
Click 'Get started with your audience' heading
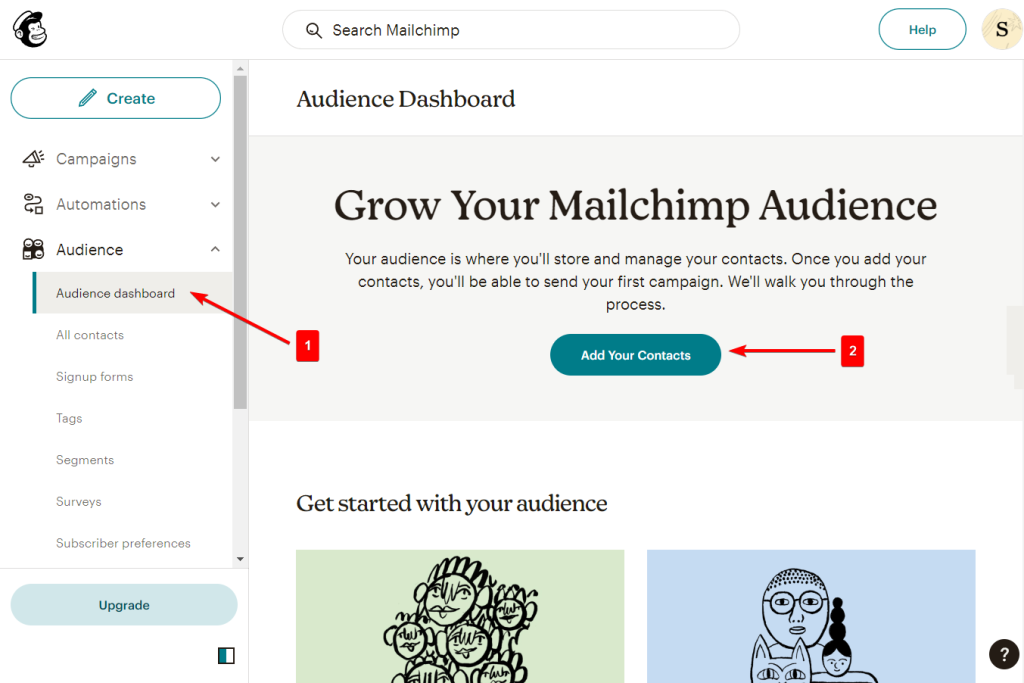click(x=451, y=503)
